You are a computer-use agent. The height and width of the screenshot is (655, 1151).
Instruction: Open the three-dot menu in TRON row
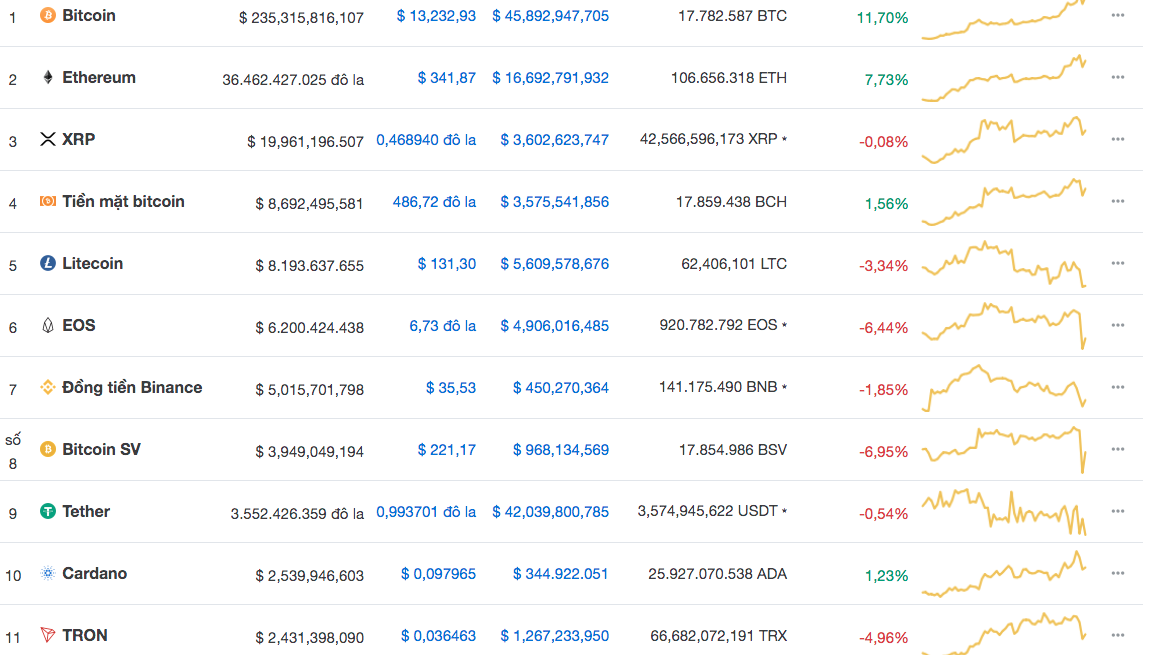point(1118,635)
